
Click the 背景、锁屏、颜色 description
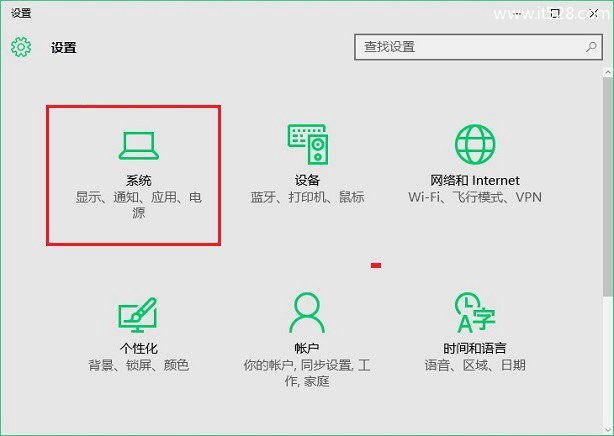pyautogui.click(x=139, y=365)
